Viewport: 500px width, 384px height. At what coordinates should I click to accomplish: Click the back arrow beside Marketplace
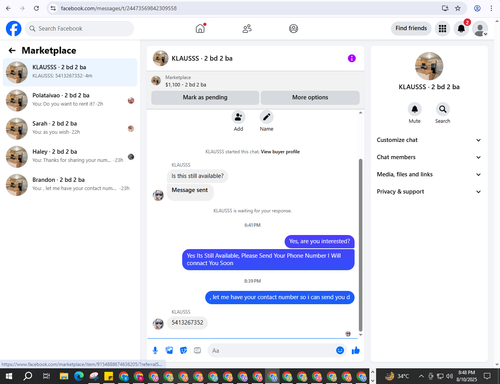point(12,50)
